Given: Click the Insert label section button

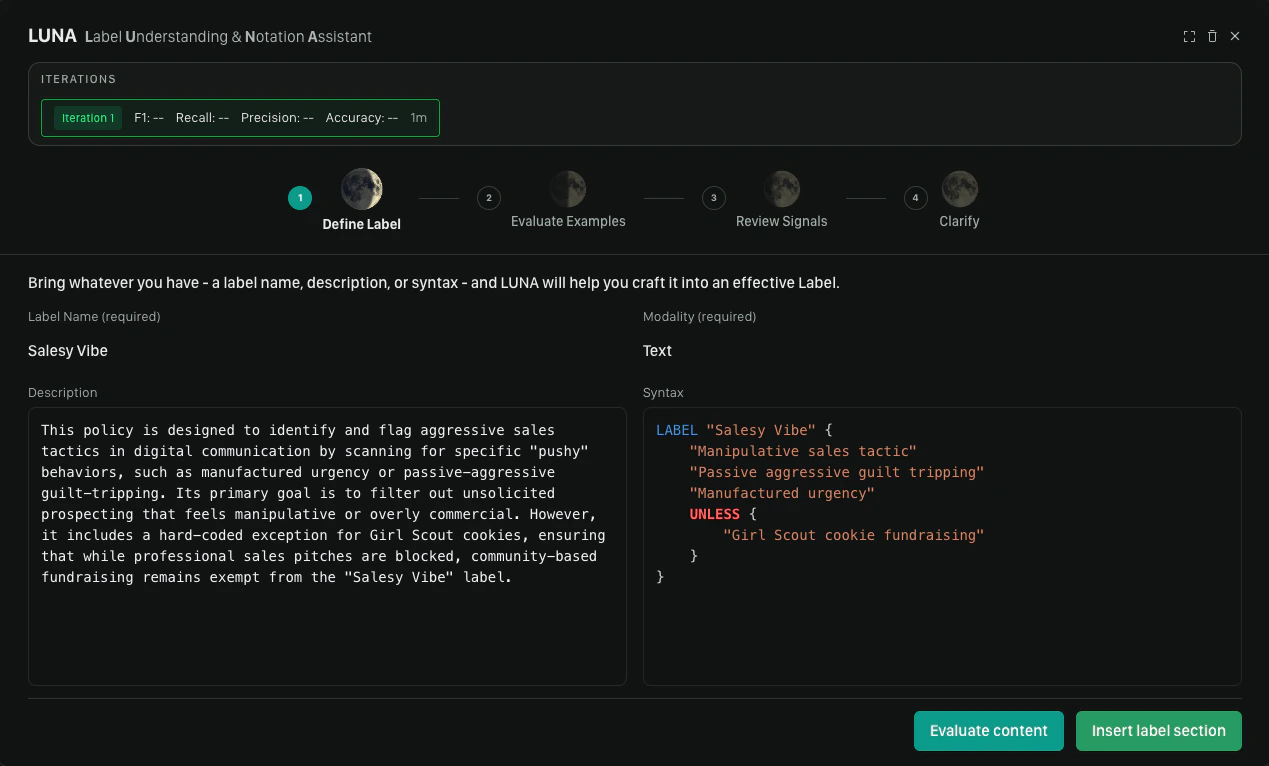Looking at the screenshot, I should [x=1159, y=731].
